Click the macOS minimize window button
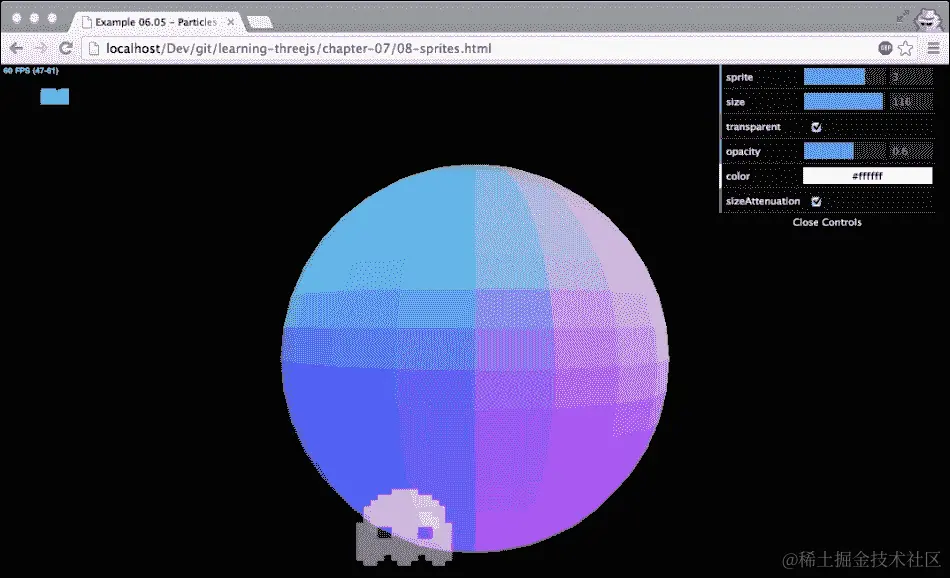This screenshot has width=950, height=578. pyautogui.click(x=35, y=18)
